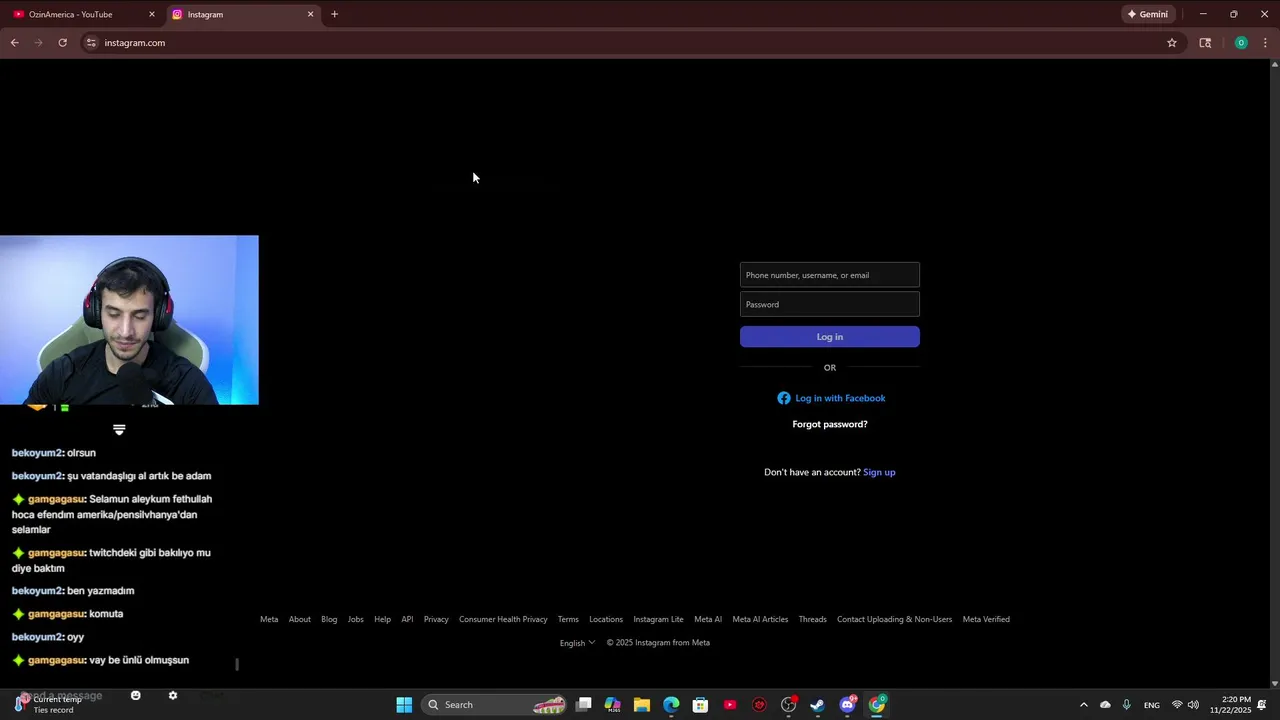Image resolution: width=1280 pixels, height=720 pixels.
Task: Open the Meta AI footer link
Action: pos(708,619)
